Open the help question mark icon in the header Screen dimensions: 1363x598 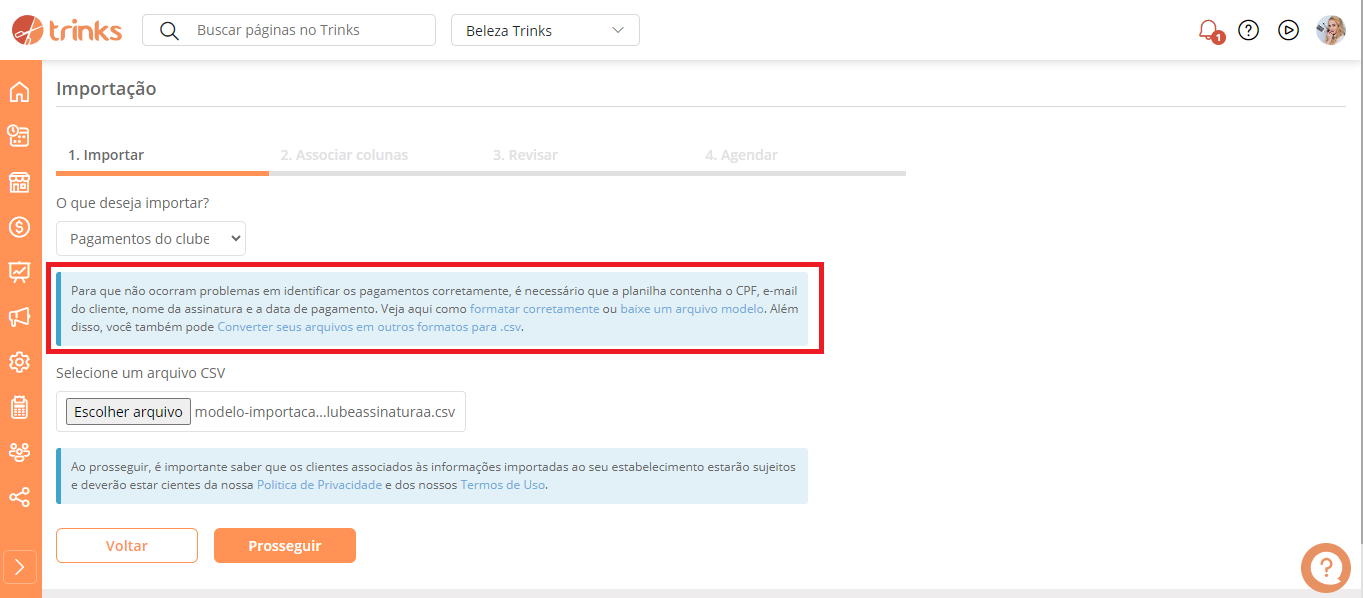point(1248,30)
